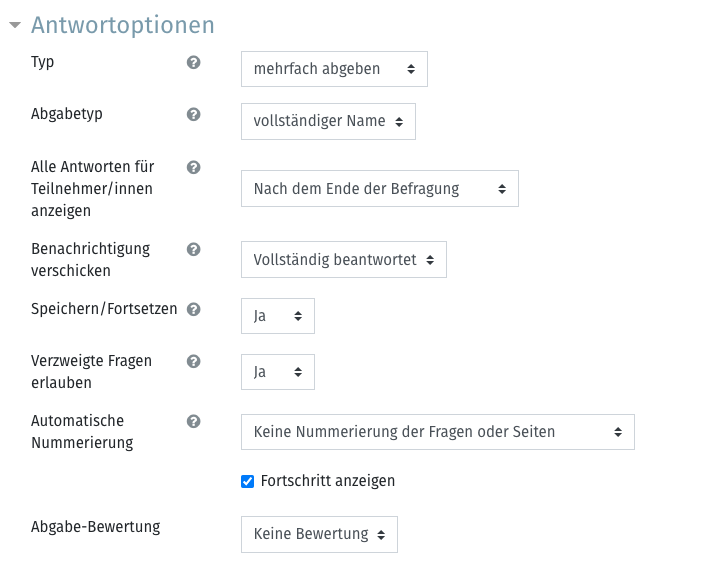Image resolution: width=725 pixels, height=568 pixels.
Task: Click the Abgabe-Bewertung field label
Action: [96, 527]
